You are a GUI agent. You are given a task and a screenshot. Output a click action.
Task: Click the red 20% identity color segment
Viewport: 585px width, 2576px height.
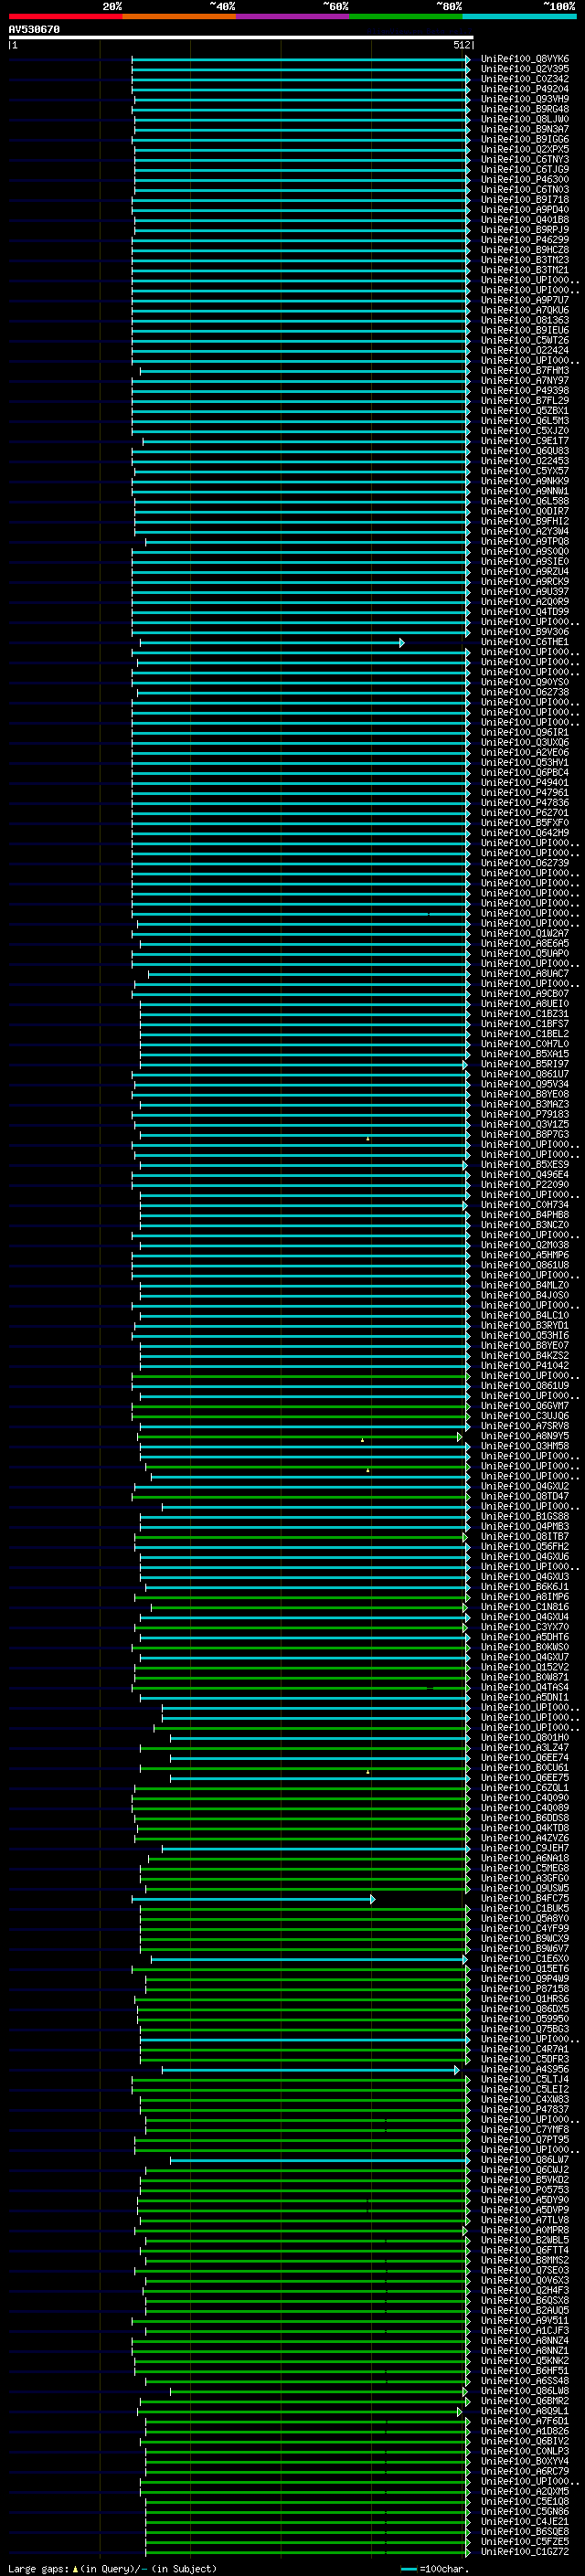65,16
